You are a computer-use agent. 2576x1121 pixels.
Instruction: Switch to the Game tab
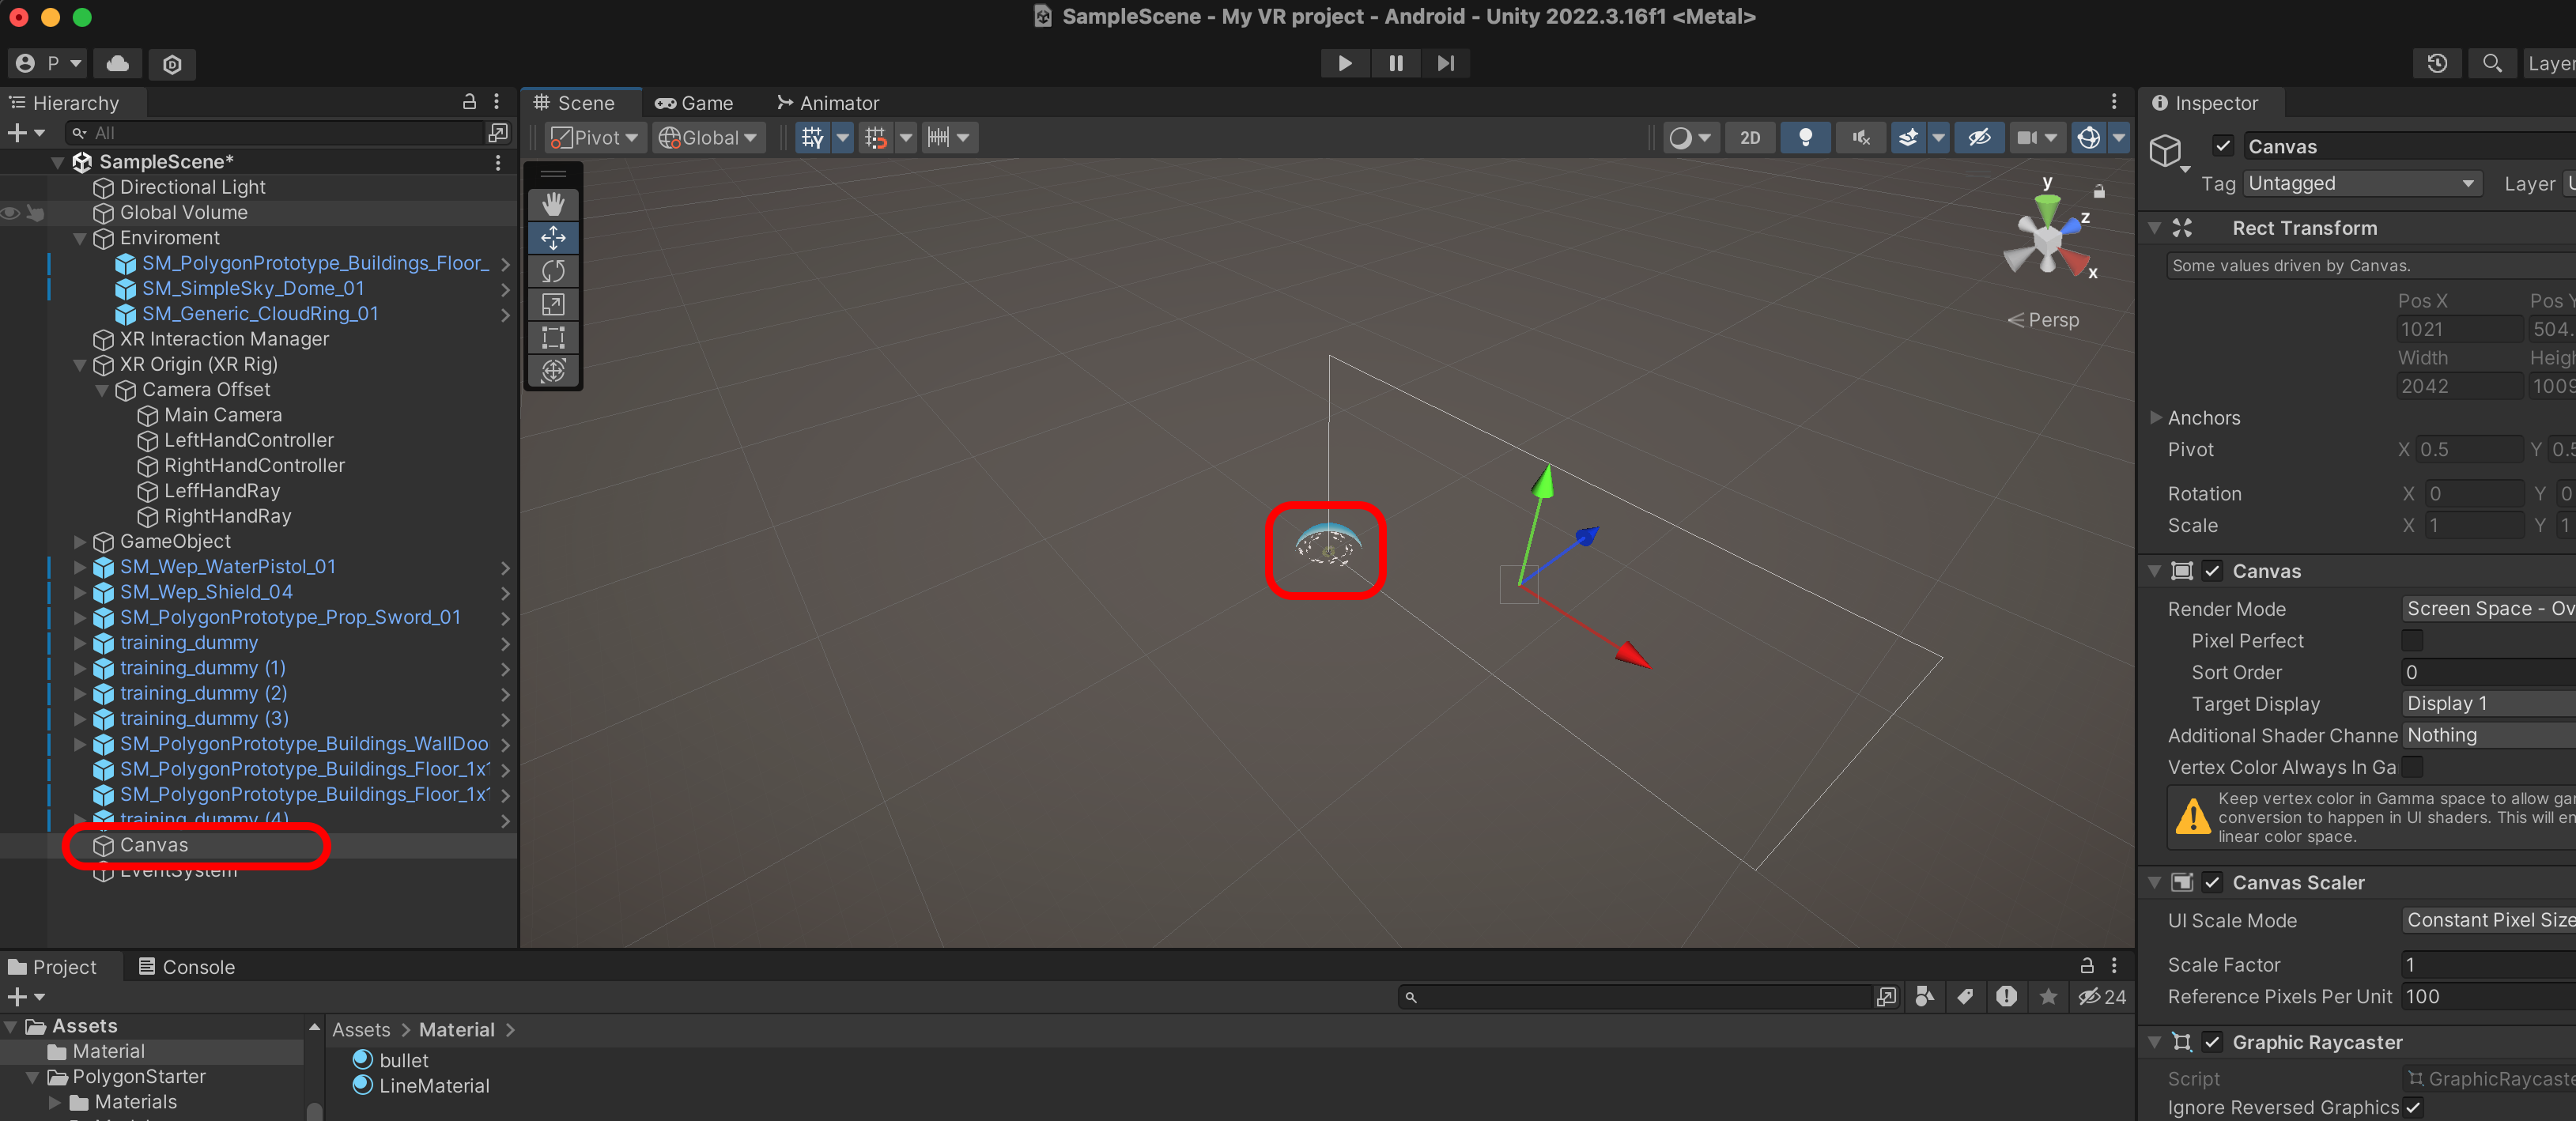[x=695, y=103]
